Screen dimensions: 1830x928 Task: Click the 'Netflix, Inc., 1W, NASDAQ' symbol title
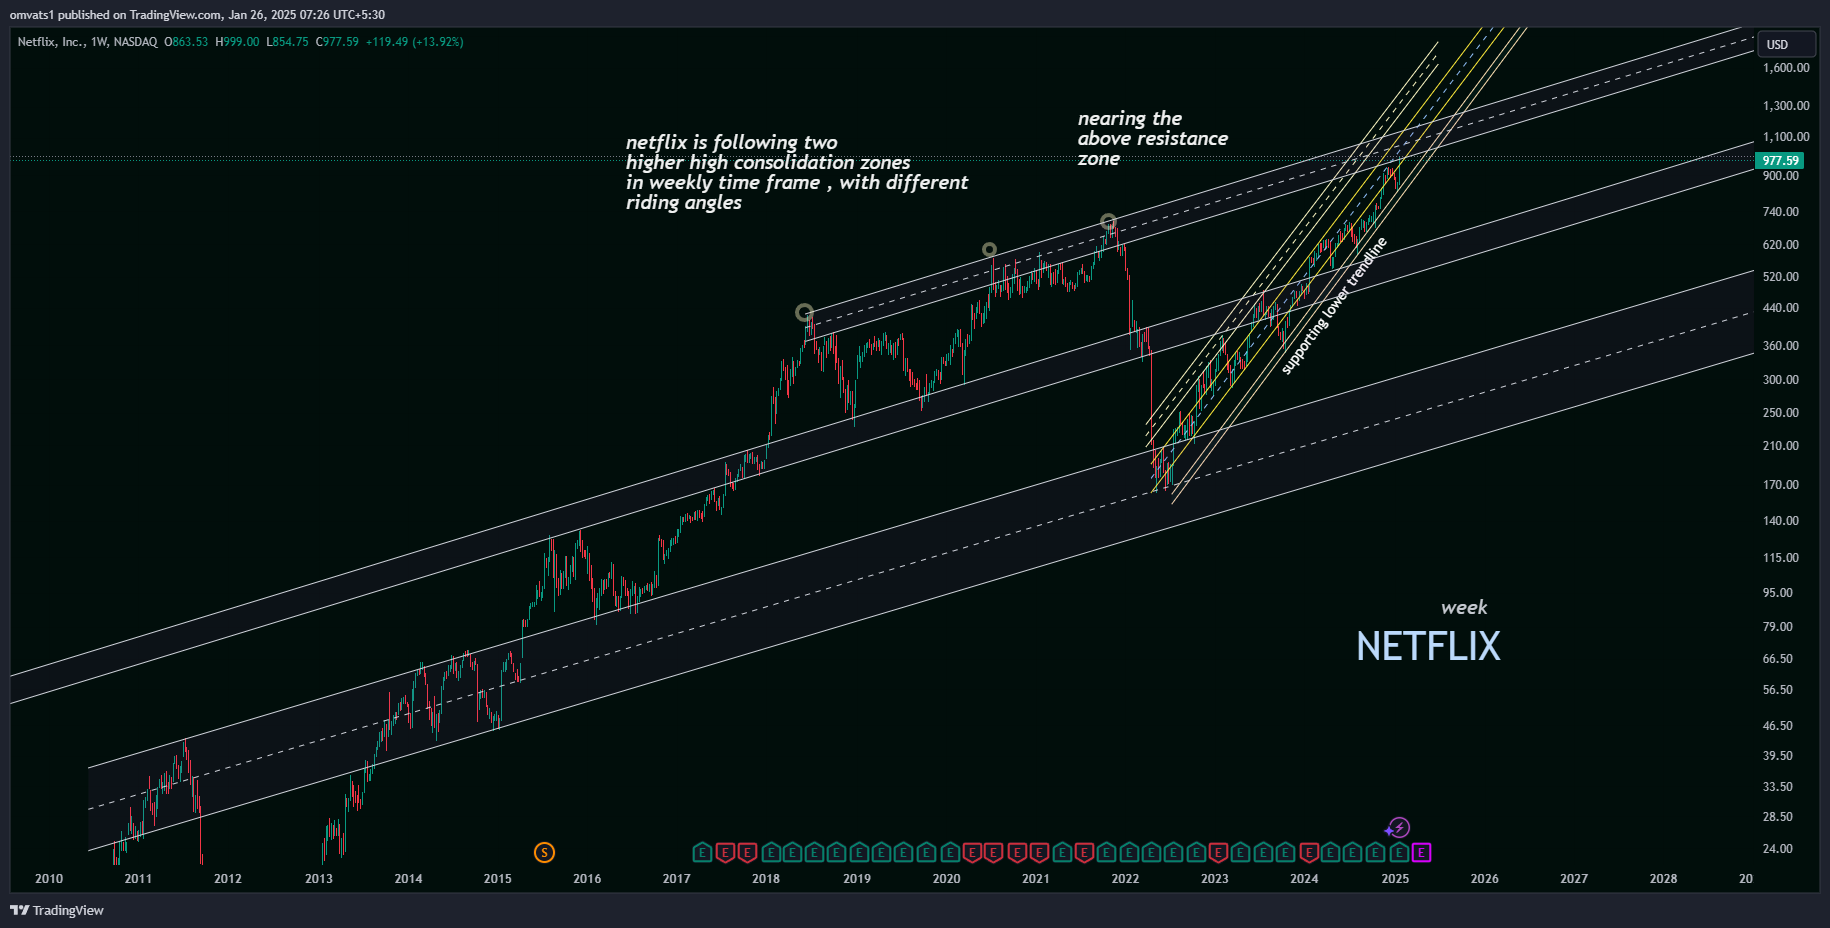(x=87, y=42)
